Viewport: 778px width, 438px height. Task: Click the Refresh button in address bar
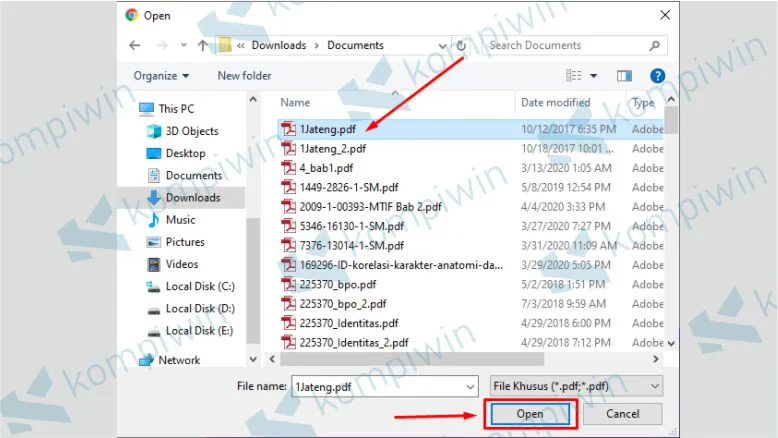point(461,45)
